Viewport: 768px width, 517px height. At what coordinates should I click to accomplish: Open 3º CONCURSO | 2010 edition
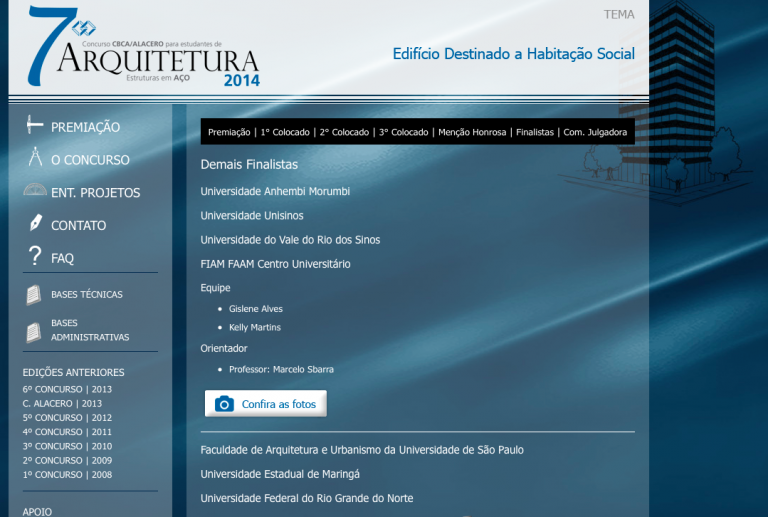pyautogui.click(x=67, y=446)
